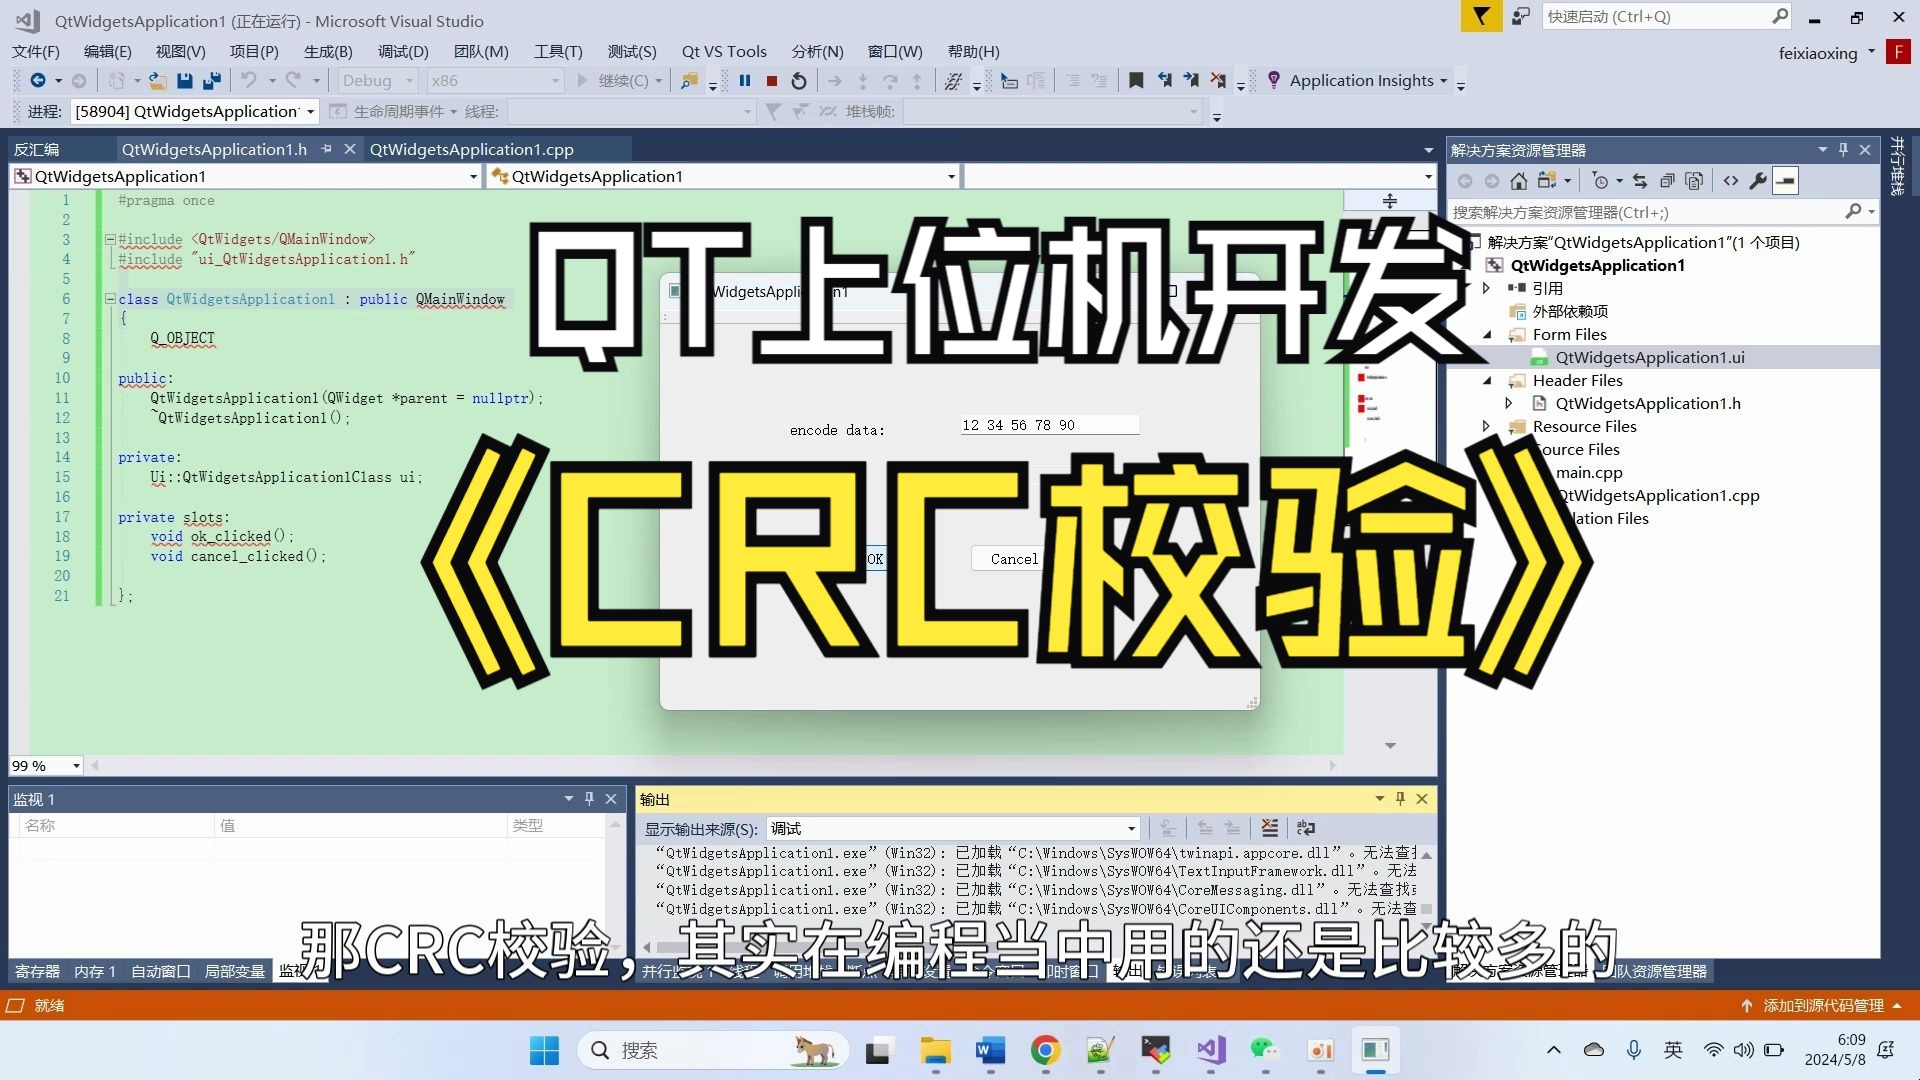Restart the debug session icon
The width and height of the screenshot is (1920, 1080).
[x=799, y=81]
